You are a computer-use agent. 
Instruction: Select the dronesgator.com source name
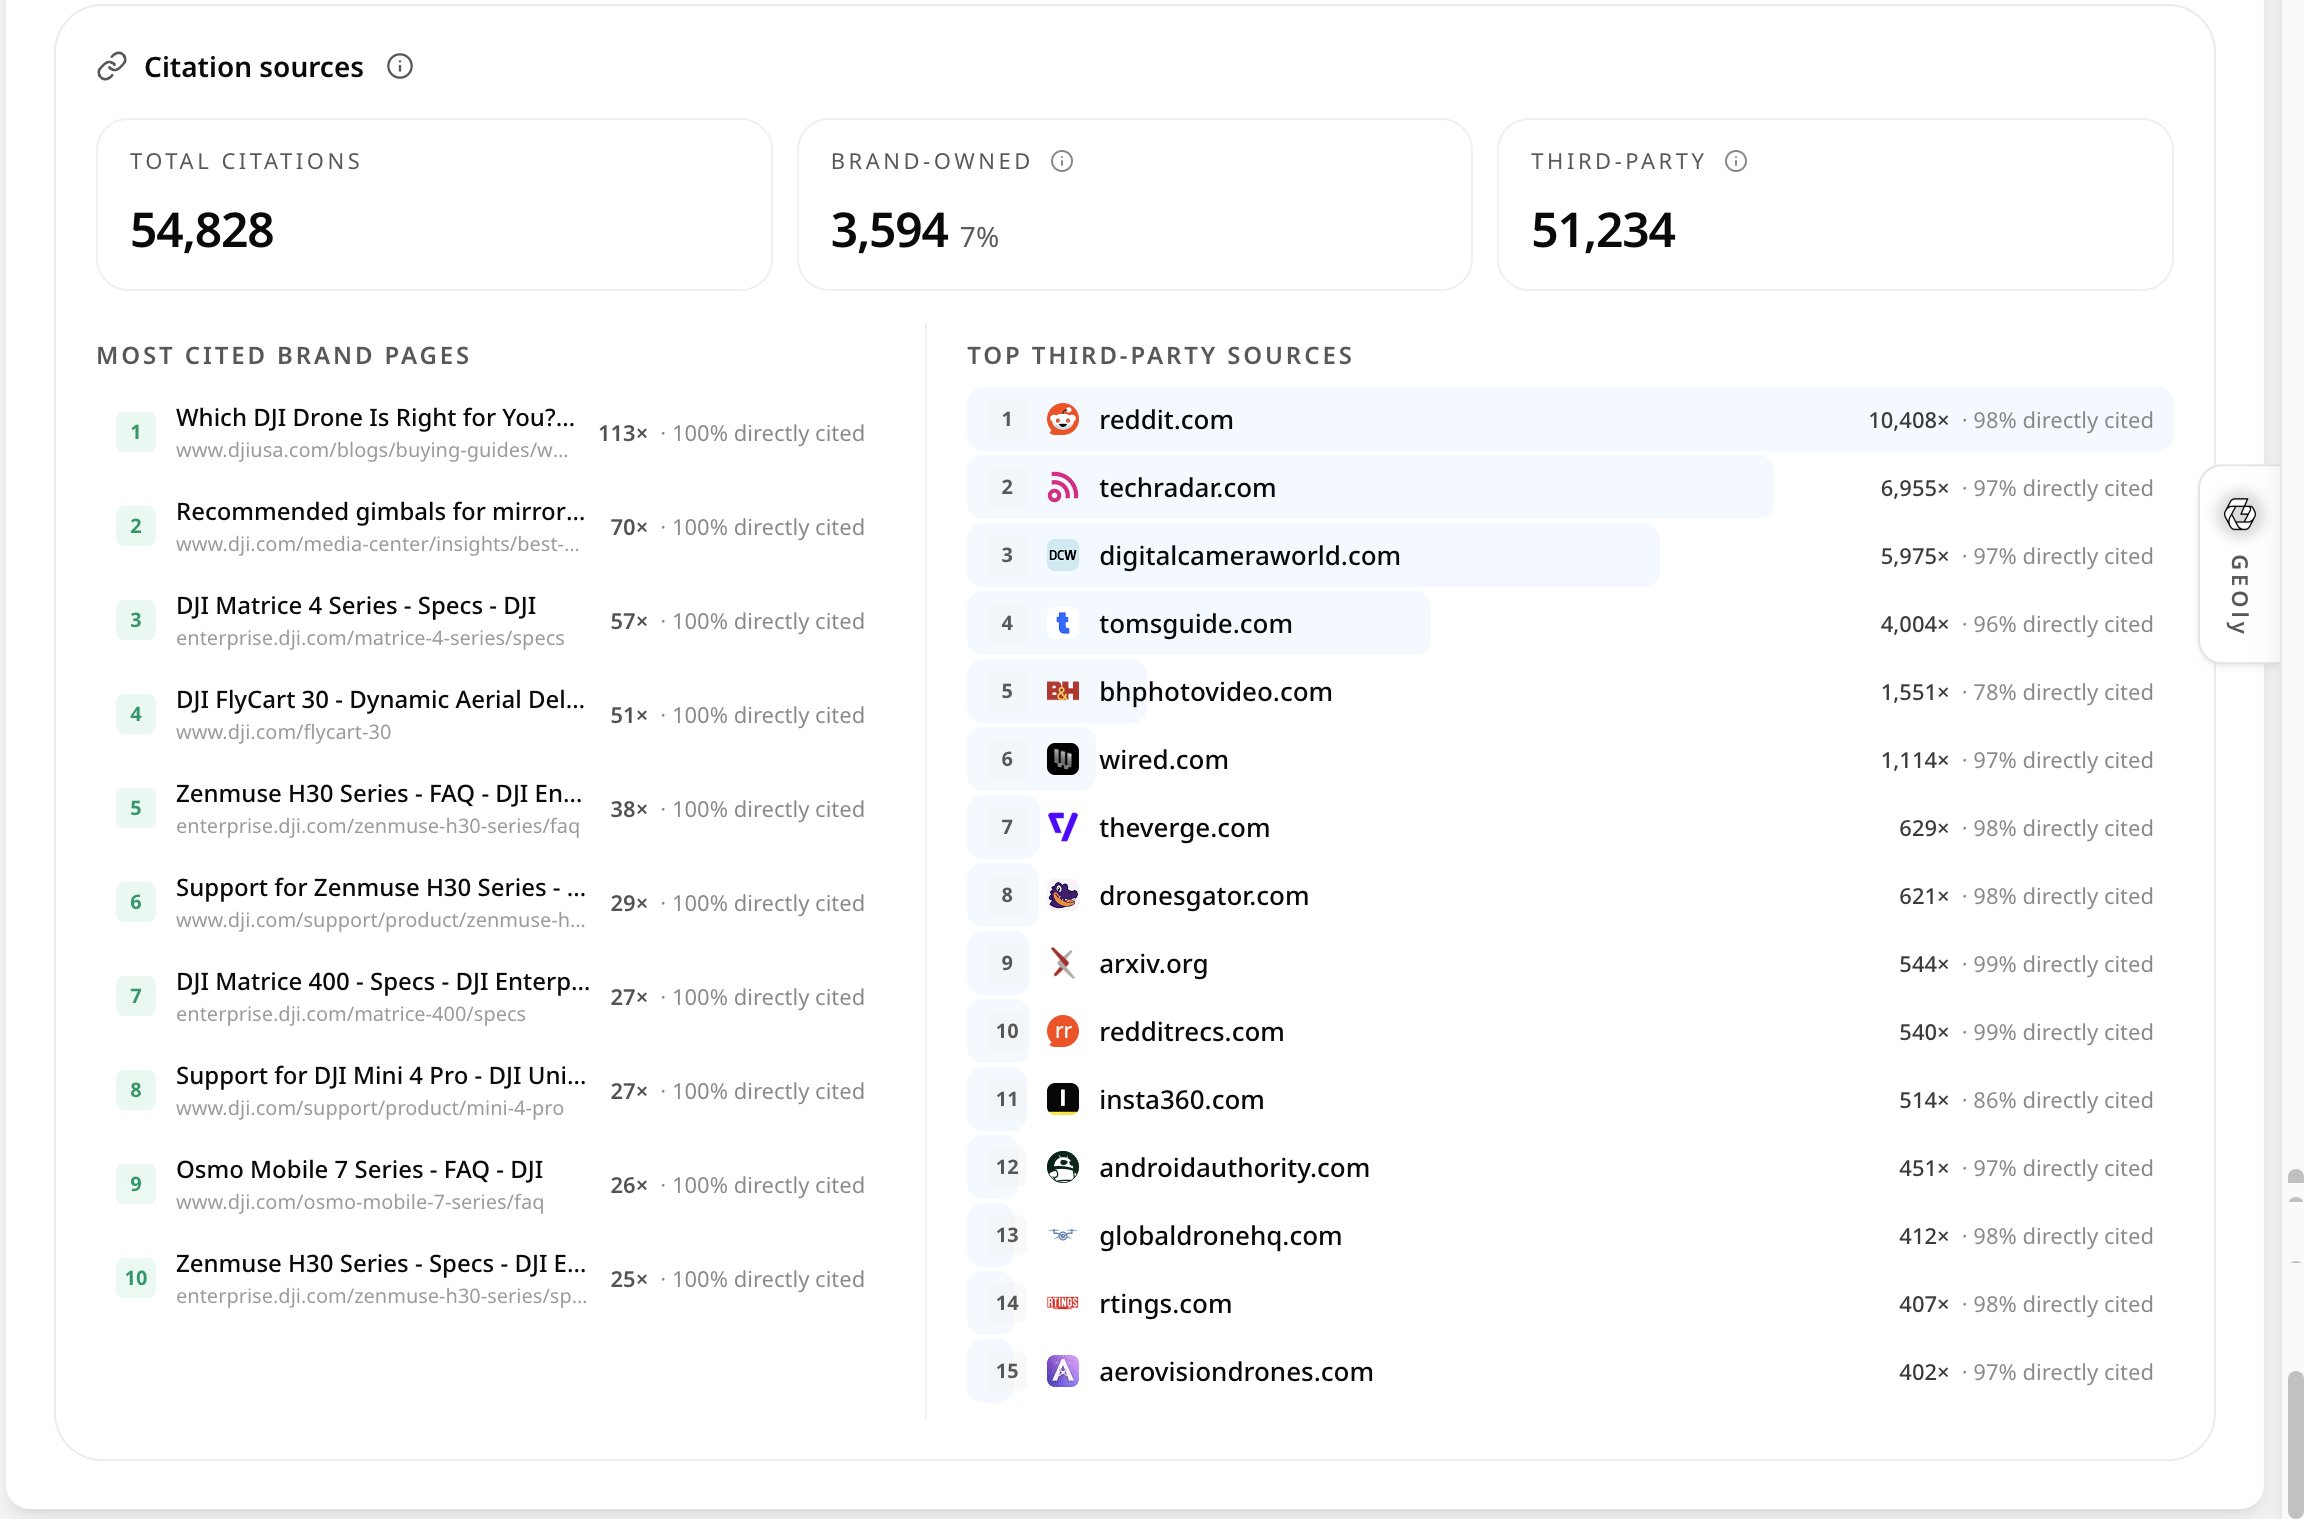pos(1203,896)
